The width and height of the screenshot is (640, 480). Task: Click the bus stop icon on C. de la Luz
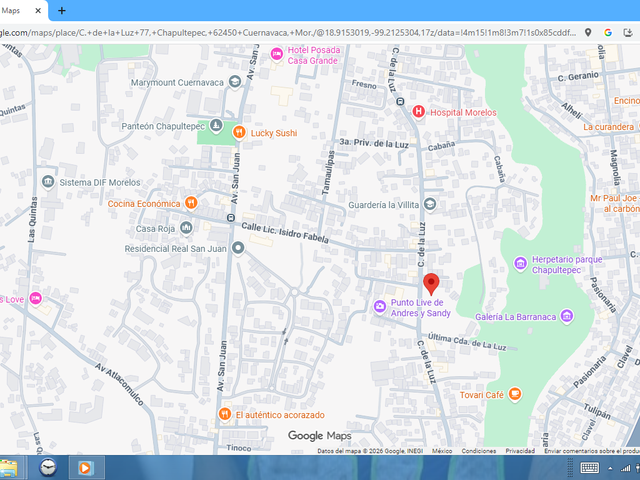[x=400, y=102]
